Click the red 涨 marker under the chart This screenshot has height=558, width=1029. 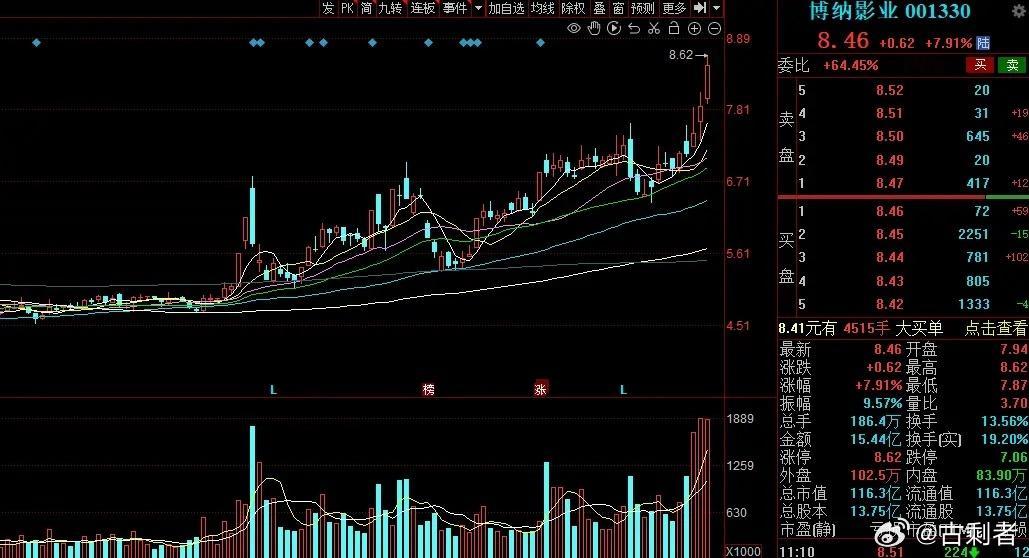540,389
